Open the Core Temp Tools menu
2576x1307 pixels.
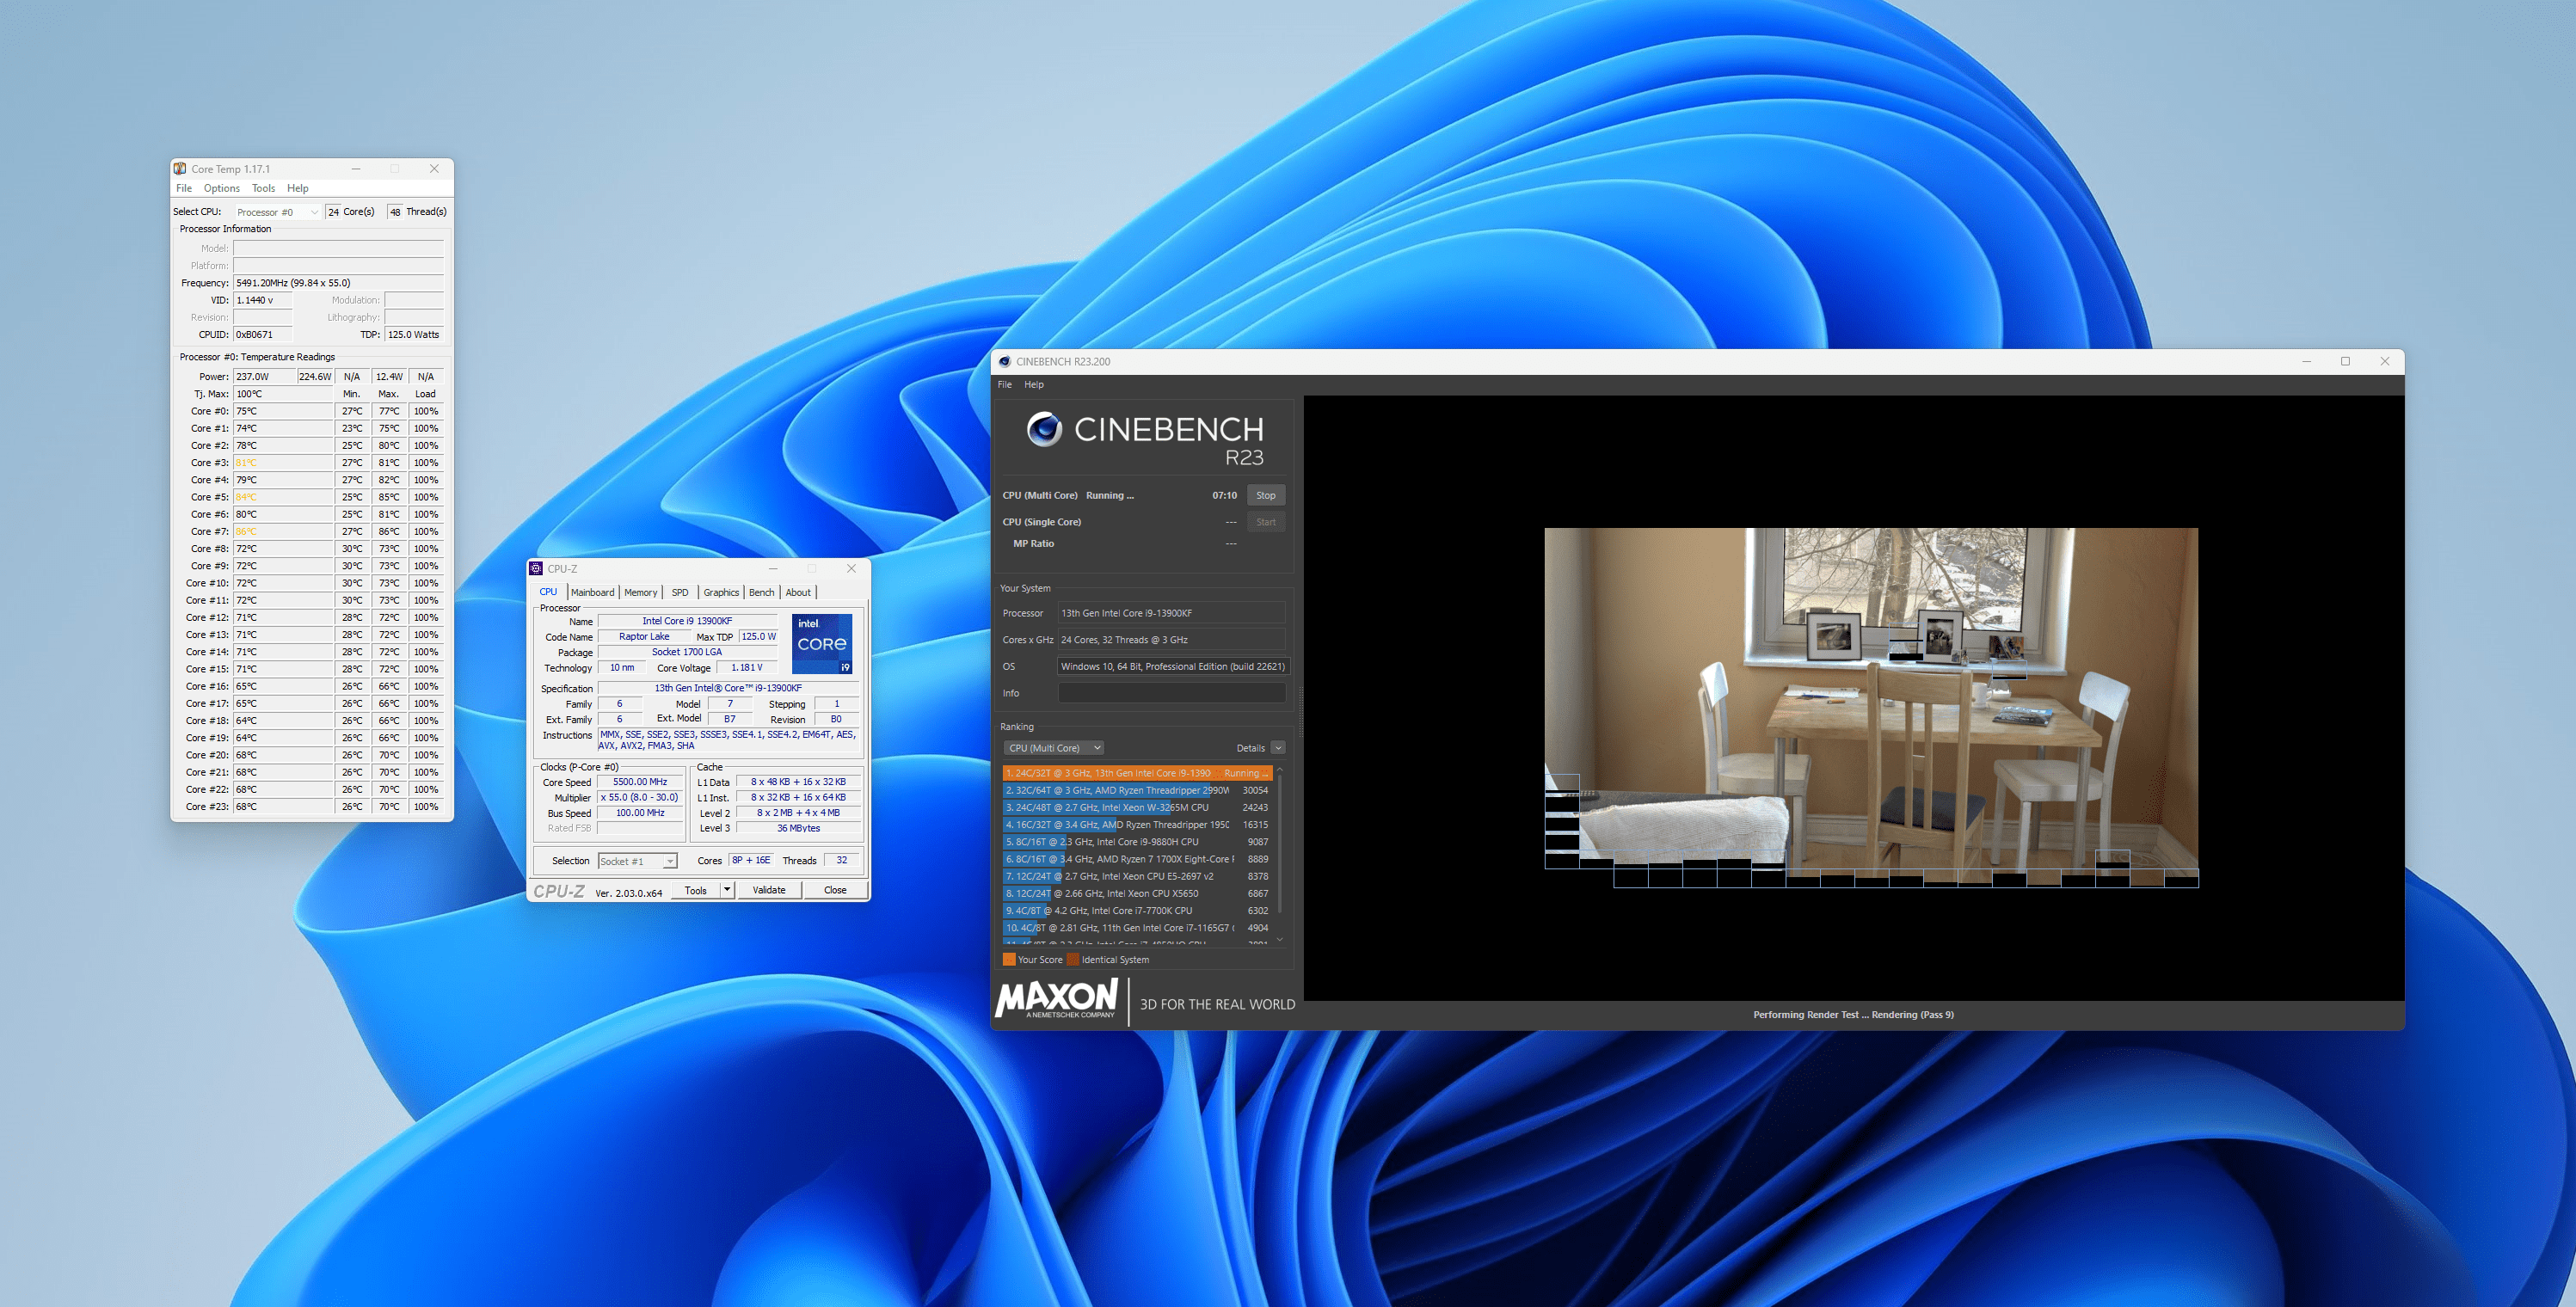pyautogui.click(x=263, y=188)
